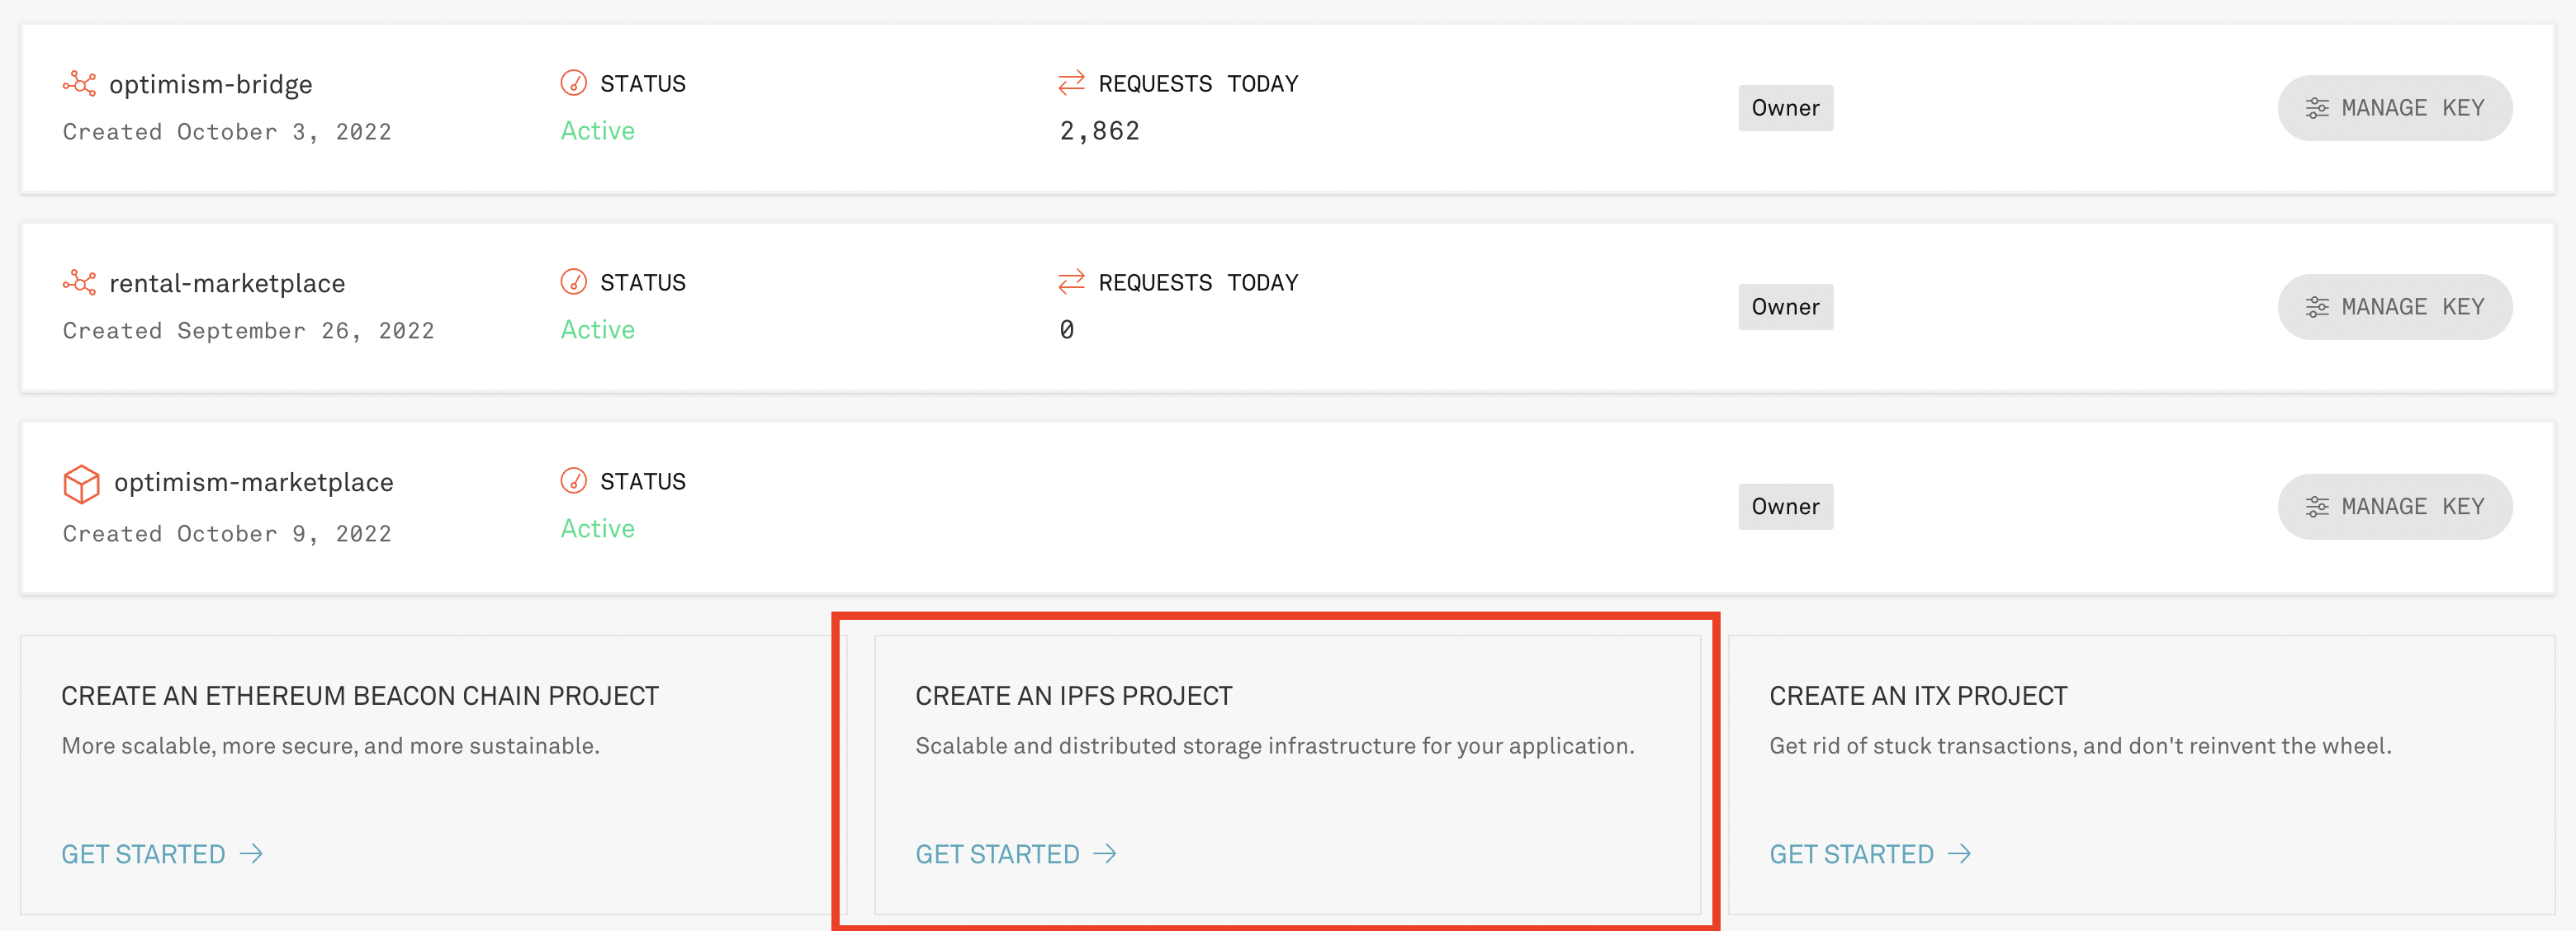Click the status clock icon for optimism-bridge
The height and width of the screenshot is (931, 2576).
[x=572, y=84]
